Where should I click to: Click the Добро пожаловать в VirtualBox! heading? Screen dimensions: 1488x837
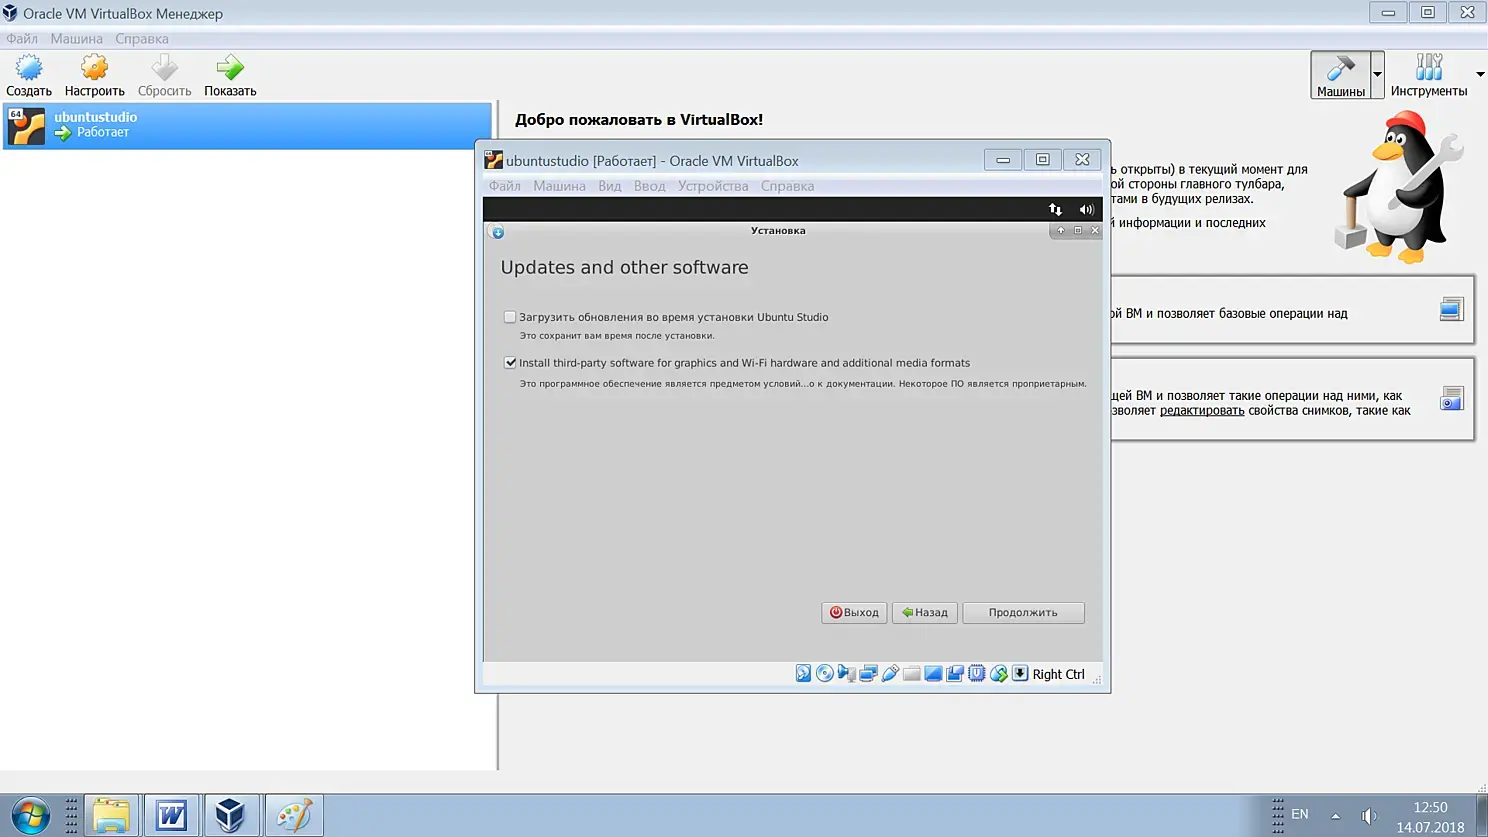click(x=639, y=120)
